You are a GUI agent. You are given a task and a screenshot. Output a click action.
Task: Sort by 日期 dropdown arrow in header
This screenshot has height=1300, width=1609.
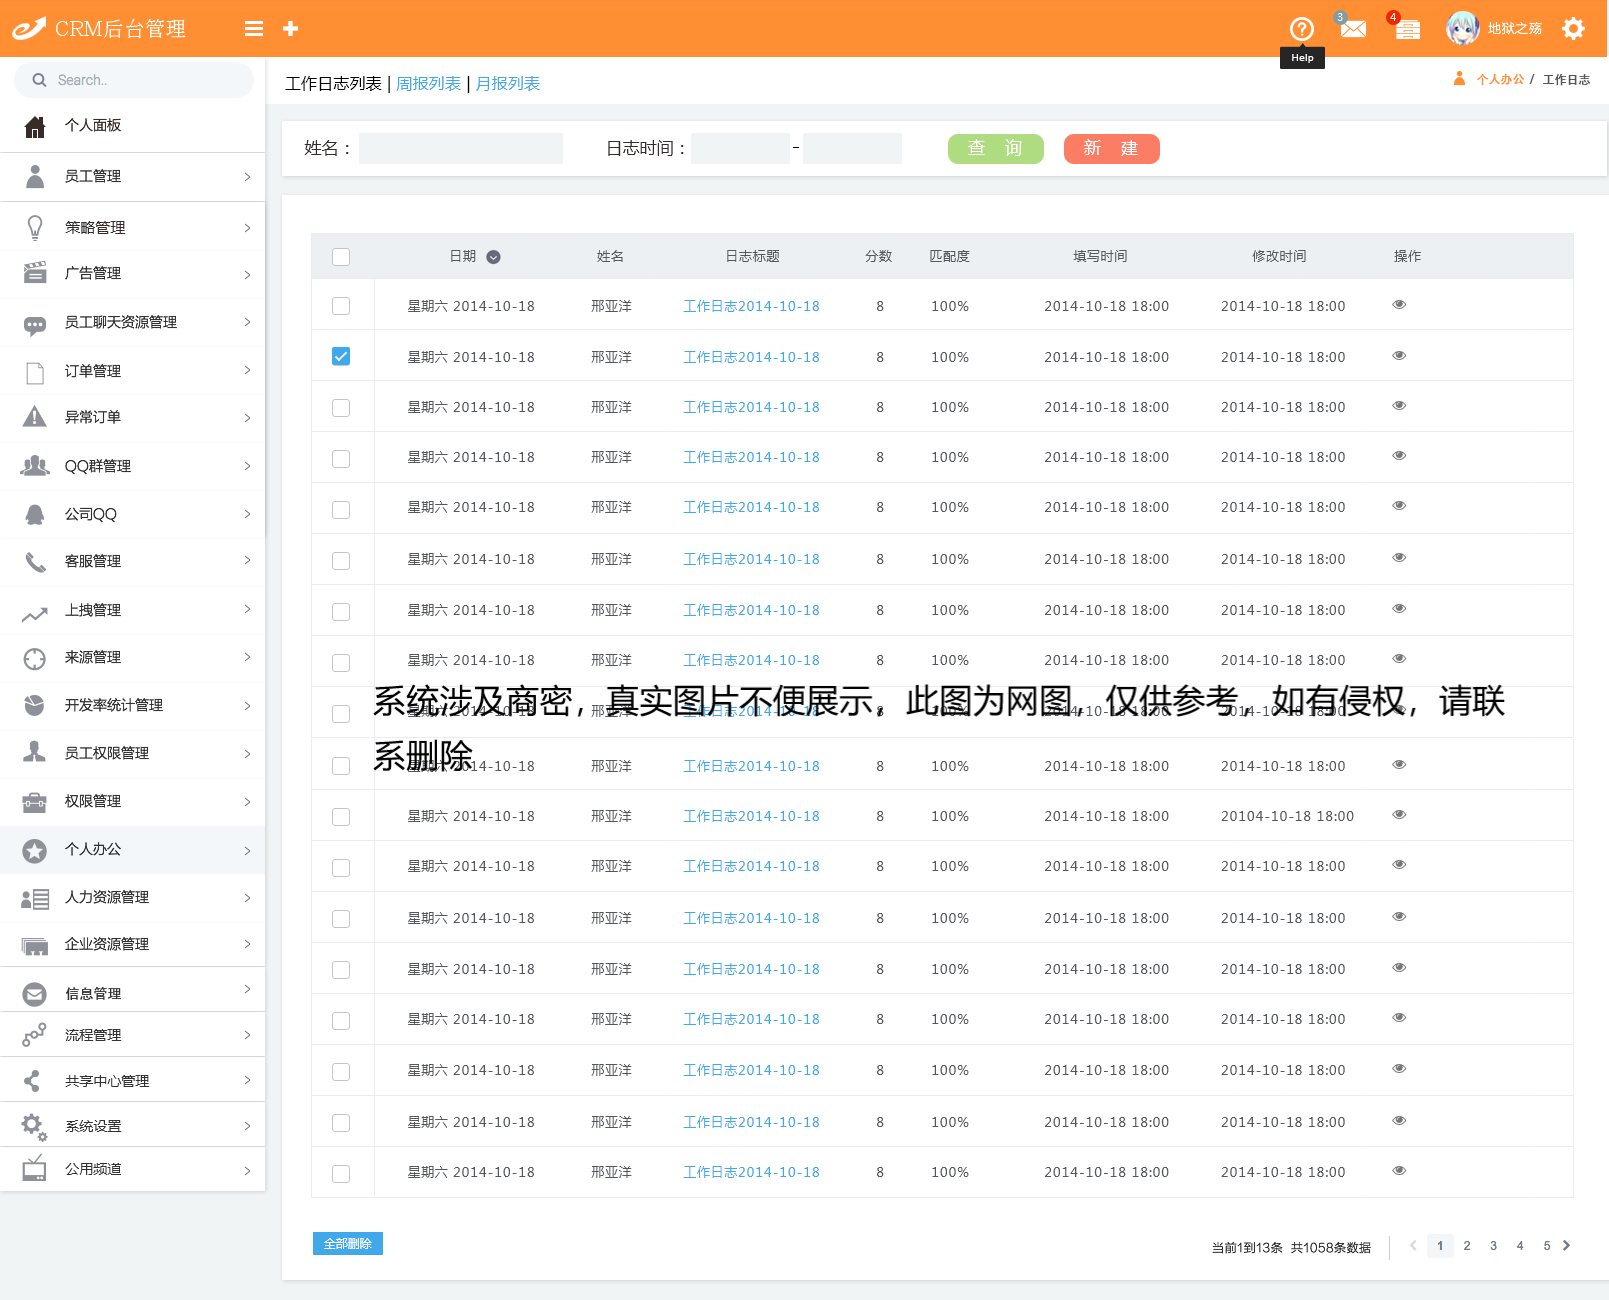[x=493, y=257]
